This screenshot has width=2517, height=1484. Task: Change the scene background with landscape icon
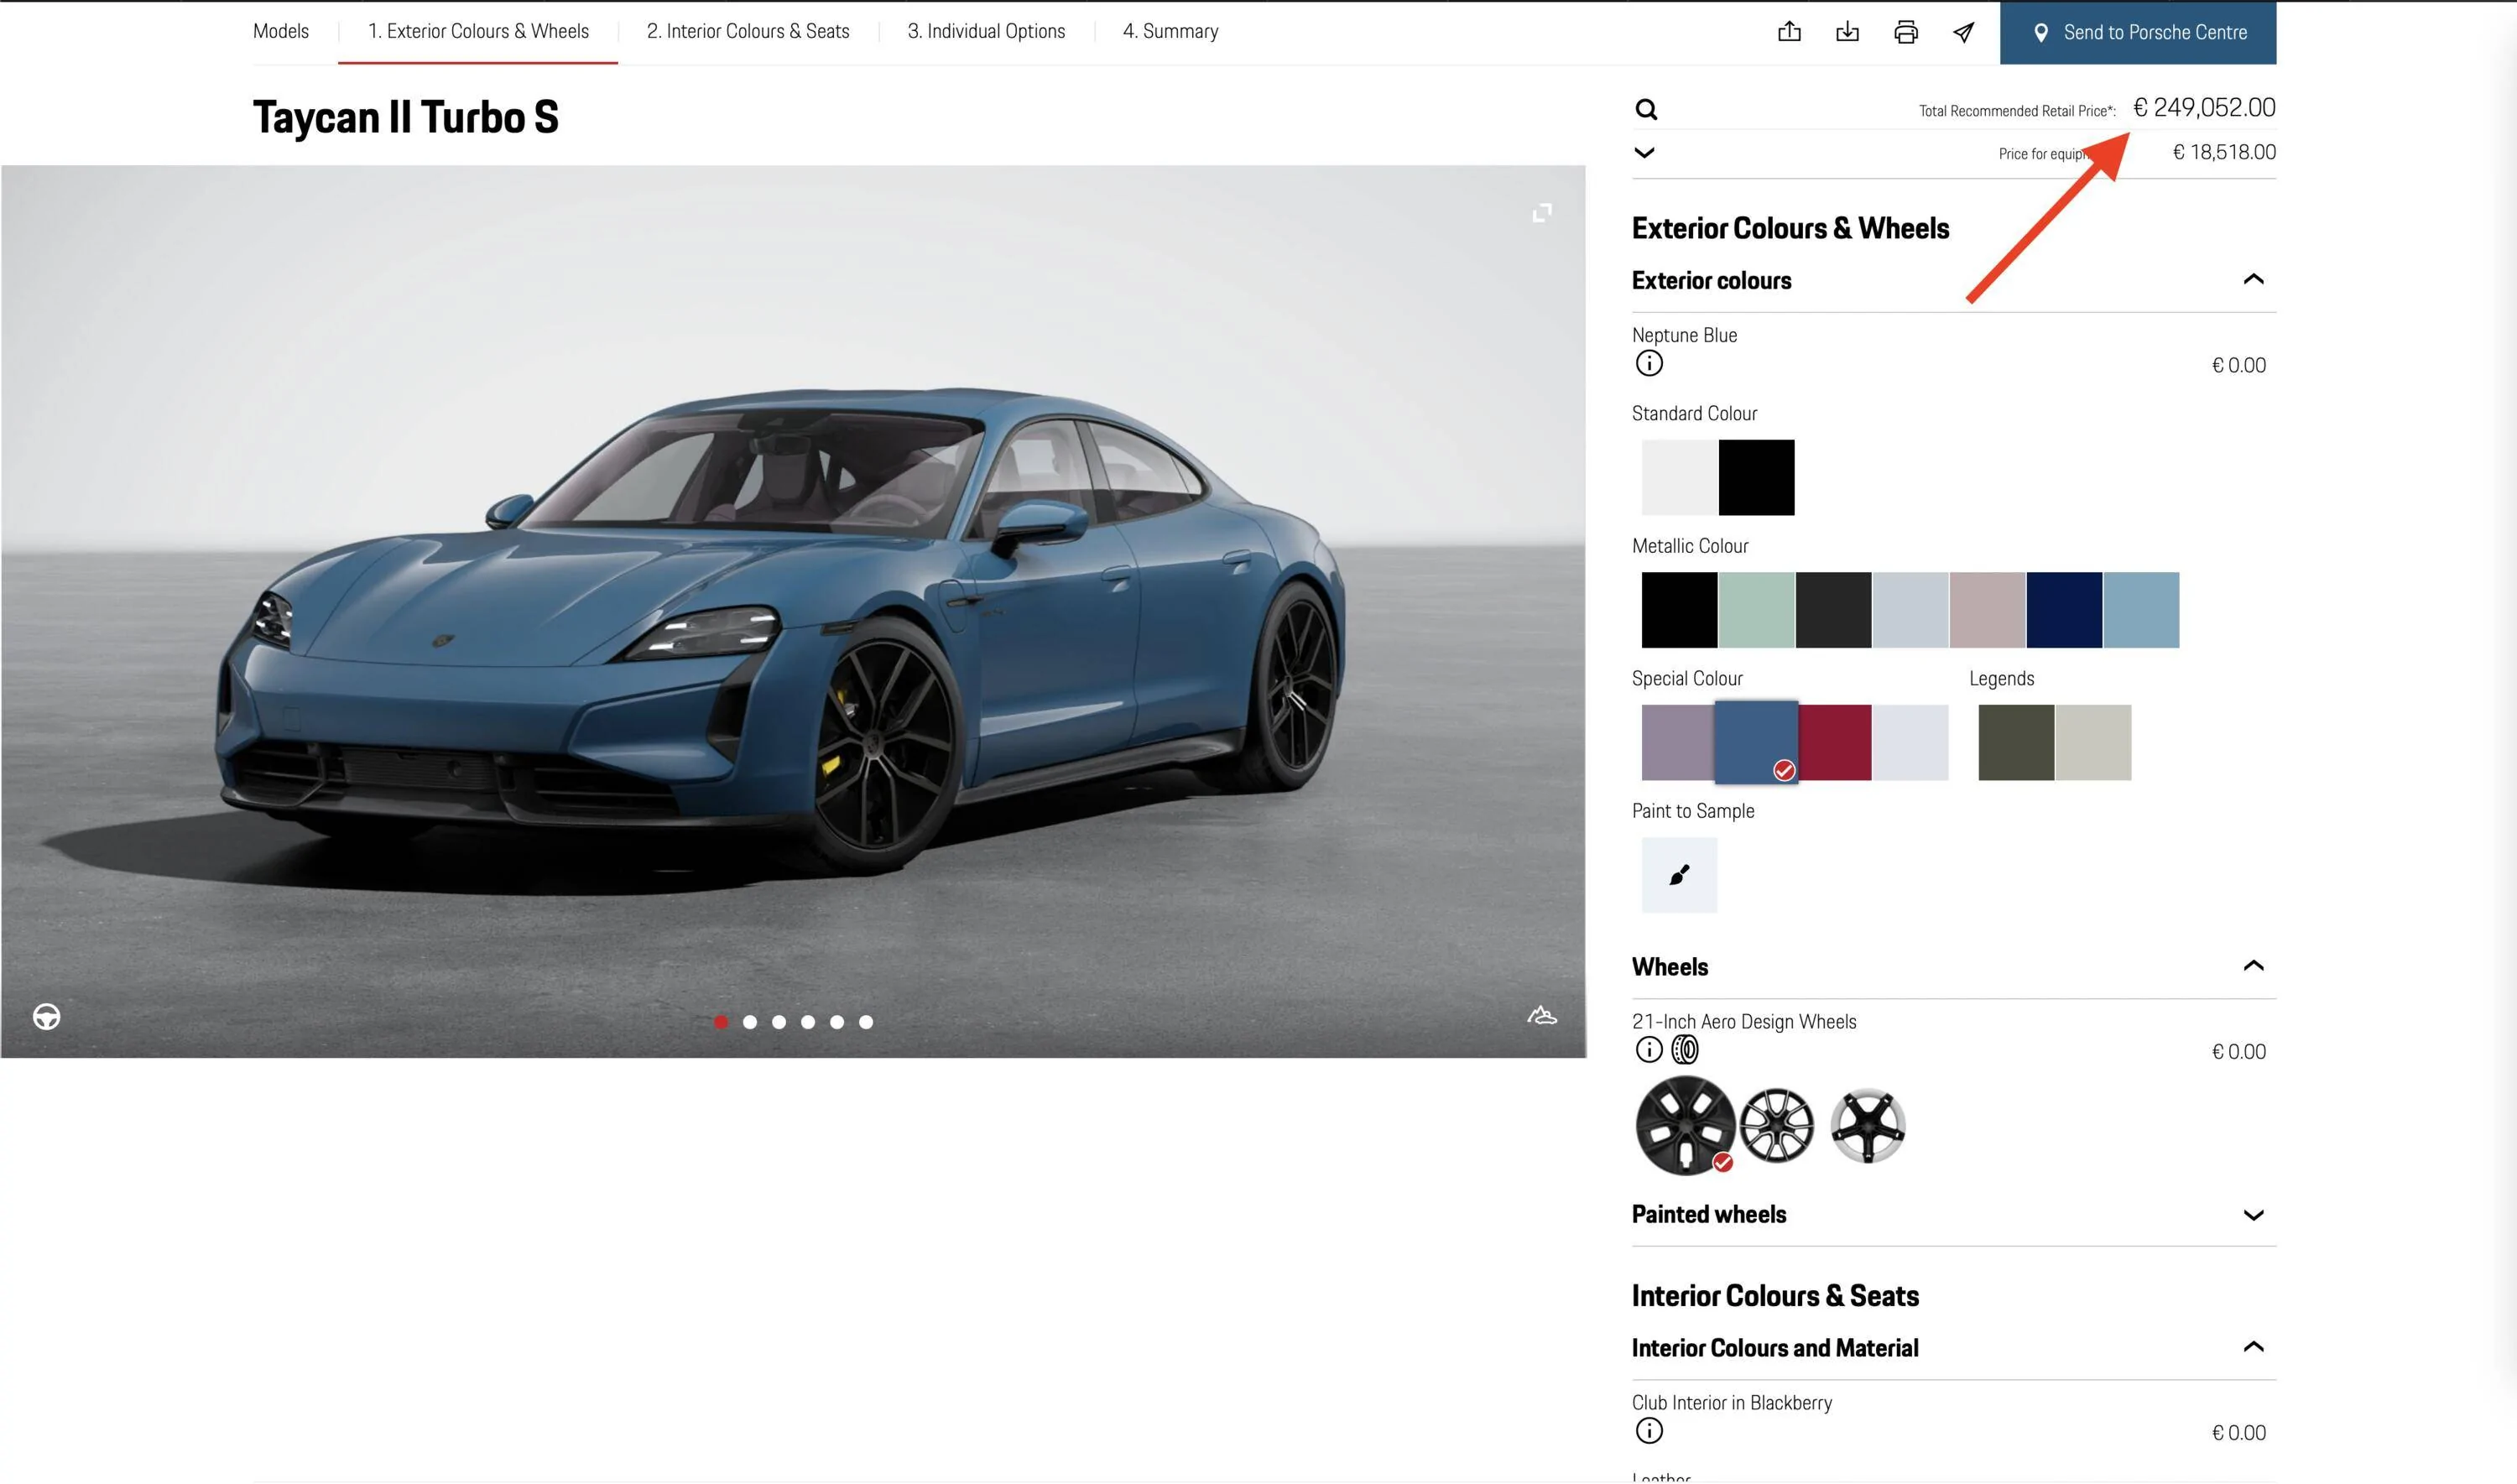(x=1542, y=1016)
